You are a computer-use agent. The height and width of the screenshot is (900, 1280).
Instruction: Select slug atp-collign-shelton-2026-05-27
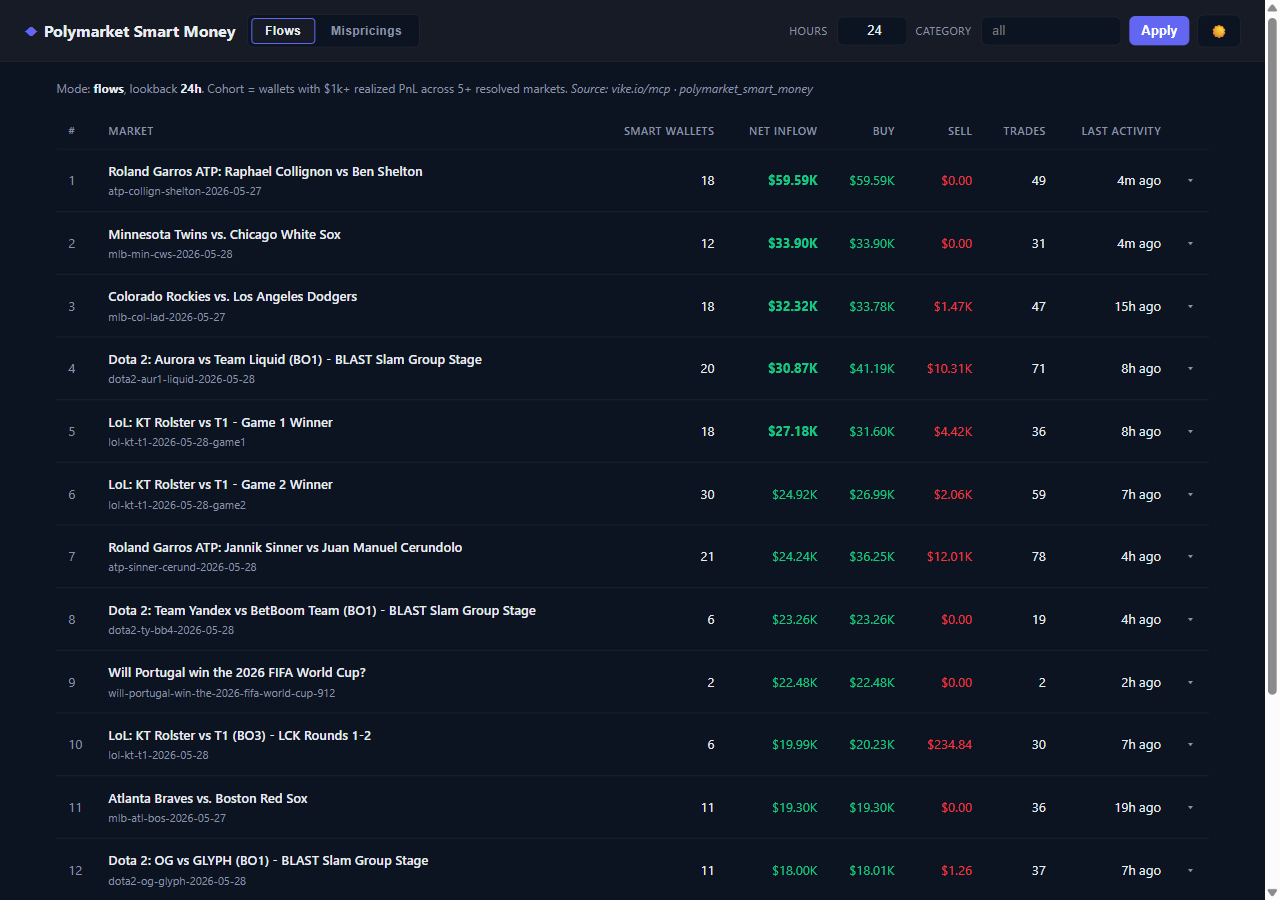[185, 191]
